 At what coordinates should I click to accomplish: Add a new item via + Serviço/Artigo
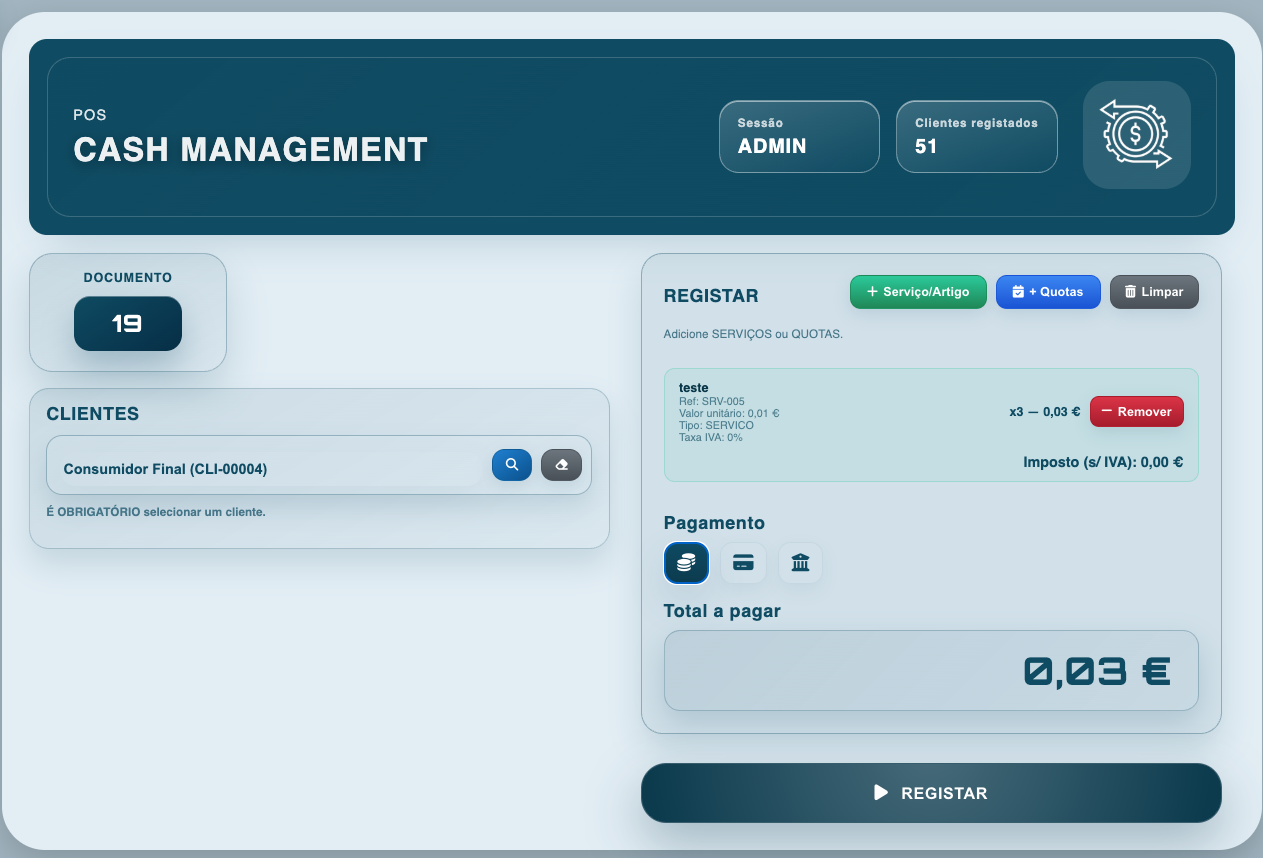pos(918,291)
